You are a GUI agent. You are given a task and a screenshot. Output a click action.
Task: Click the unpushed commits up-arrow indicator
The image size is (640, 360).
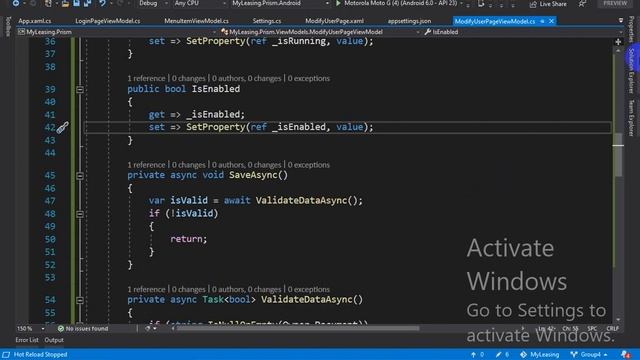[x=477, y=354]
